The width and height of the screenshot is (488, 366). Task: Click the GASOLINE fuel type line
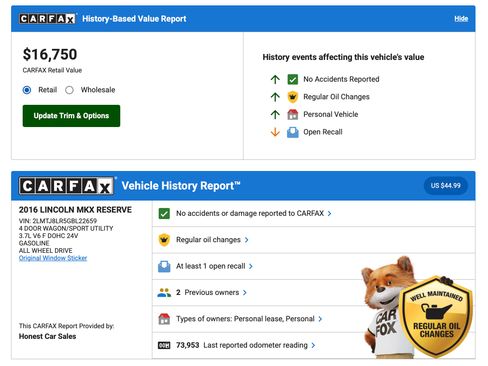(x=34, y=243)
